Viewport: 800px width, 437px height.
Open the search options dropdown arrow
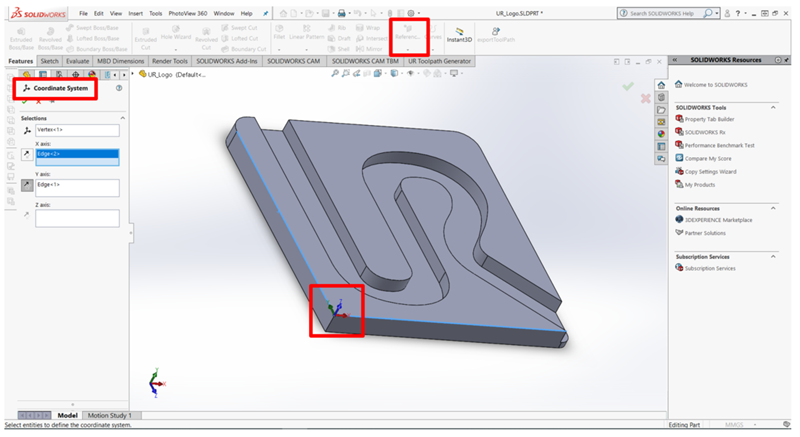click(x=717, y=13)
